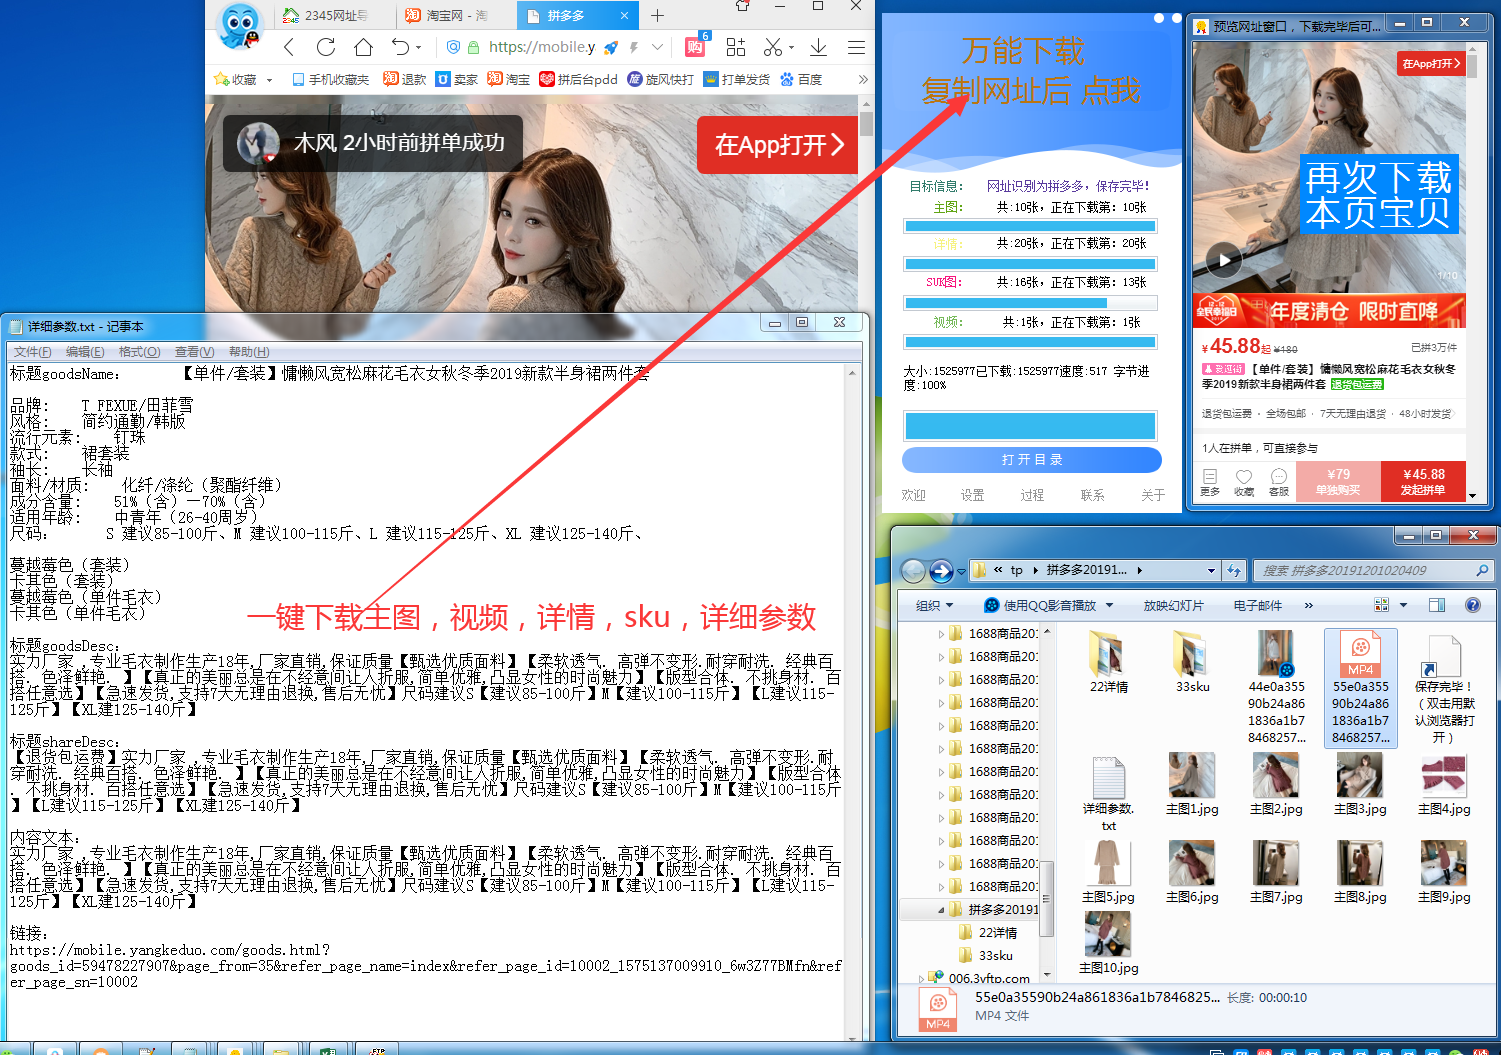Click 再次下载本页宝贝 in preview window

[1379, 195]
